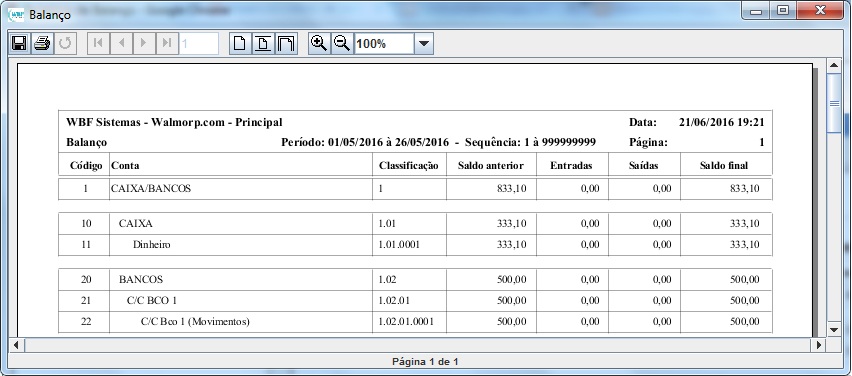Click the 'BANCOS' account name

141,280
